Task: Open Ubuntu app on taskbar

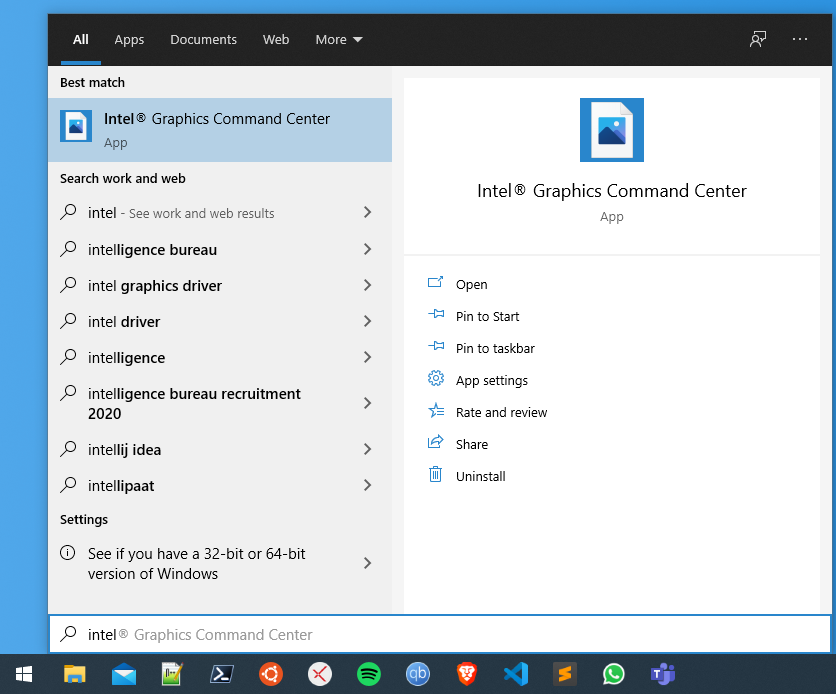Action: (x=271, y=674)
